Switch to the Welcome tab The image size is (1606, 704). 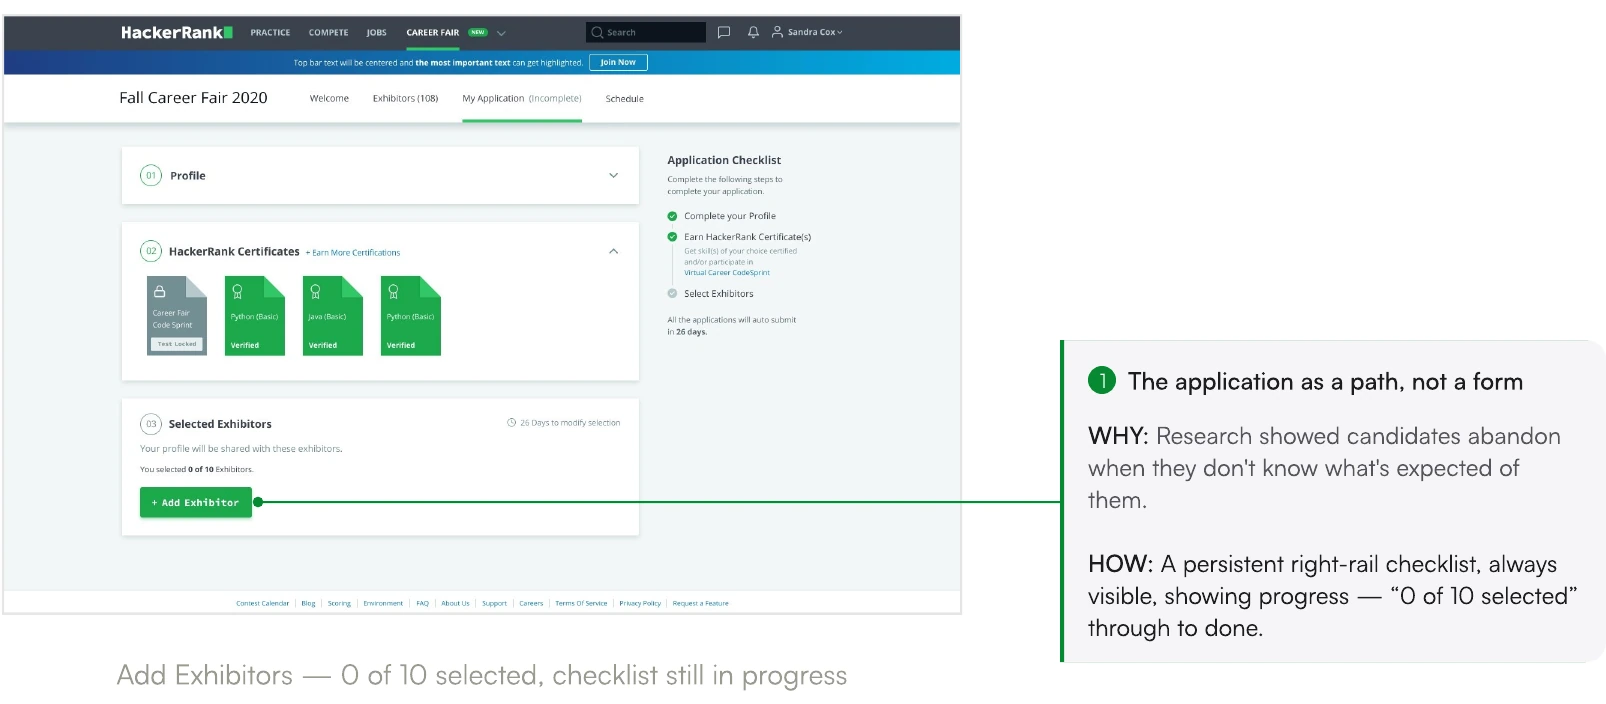[x=329, y=98]
